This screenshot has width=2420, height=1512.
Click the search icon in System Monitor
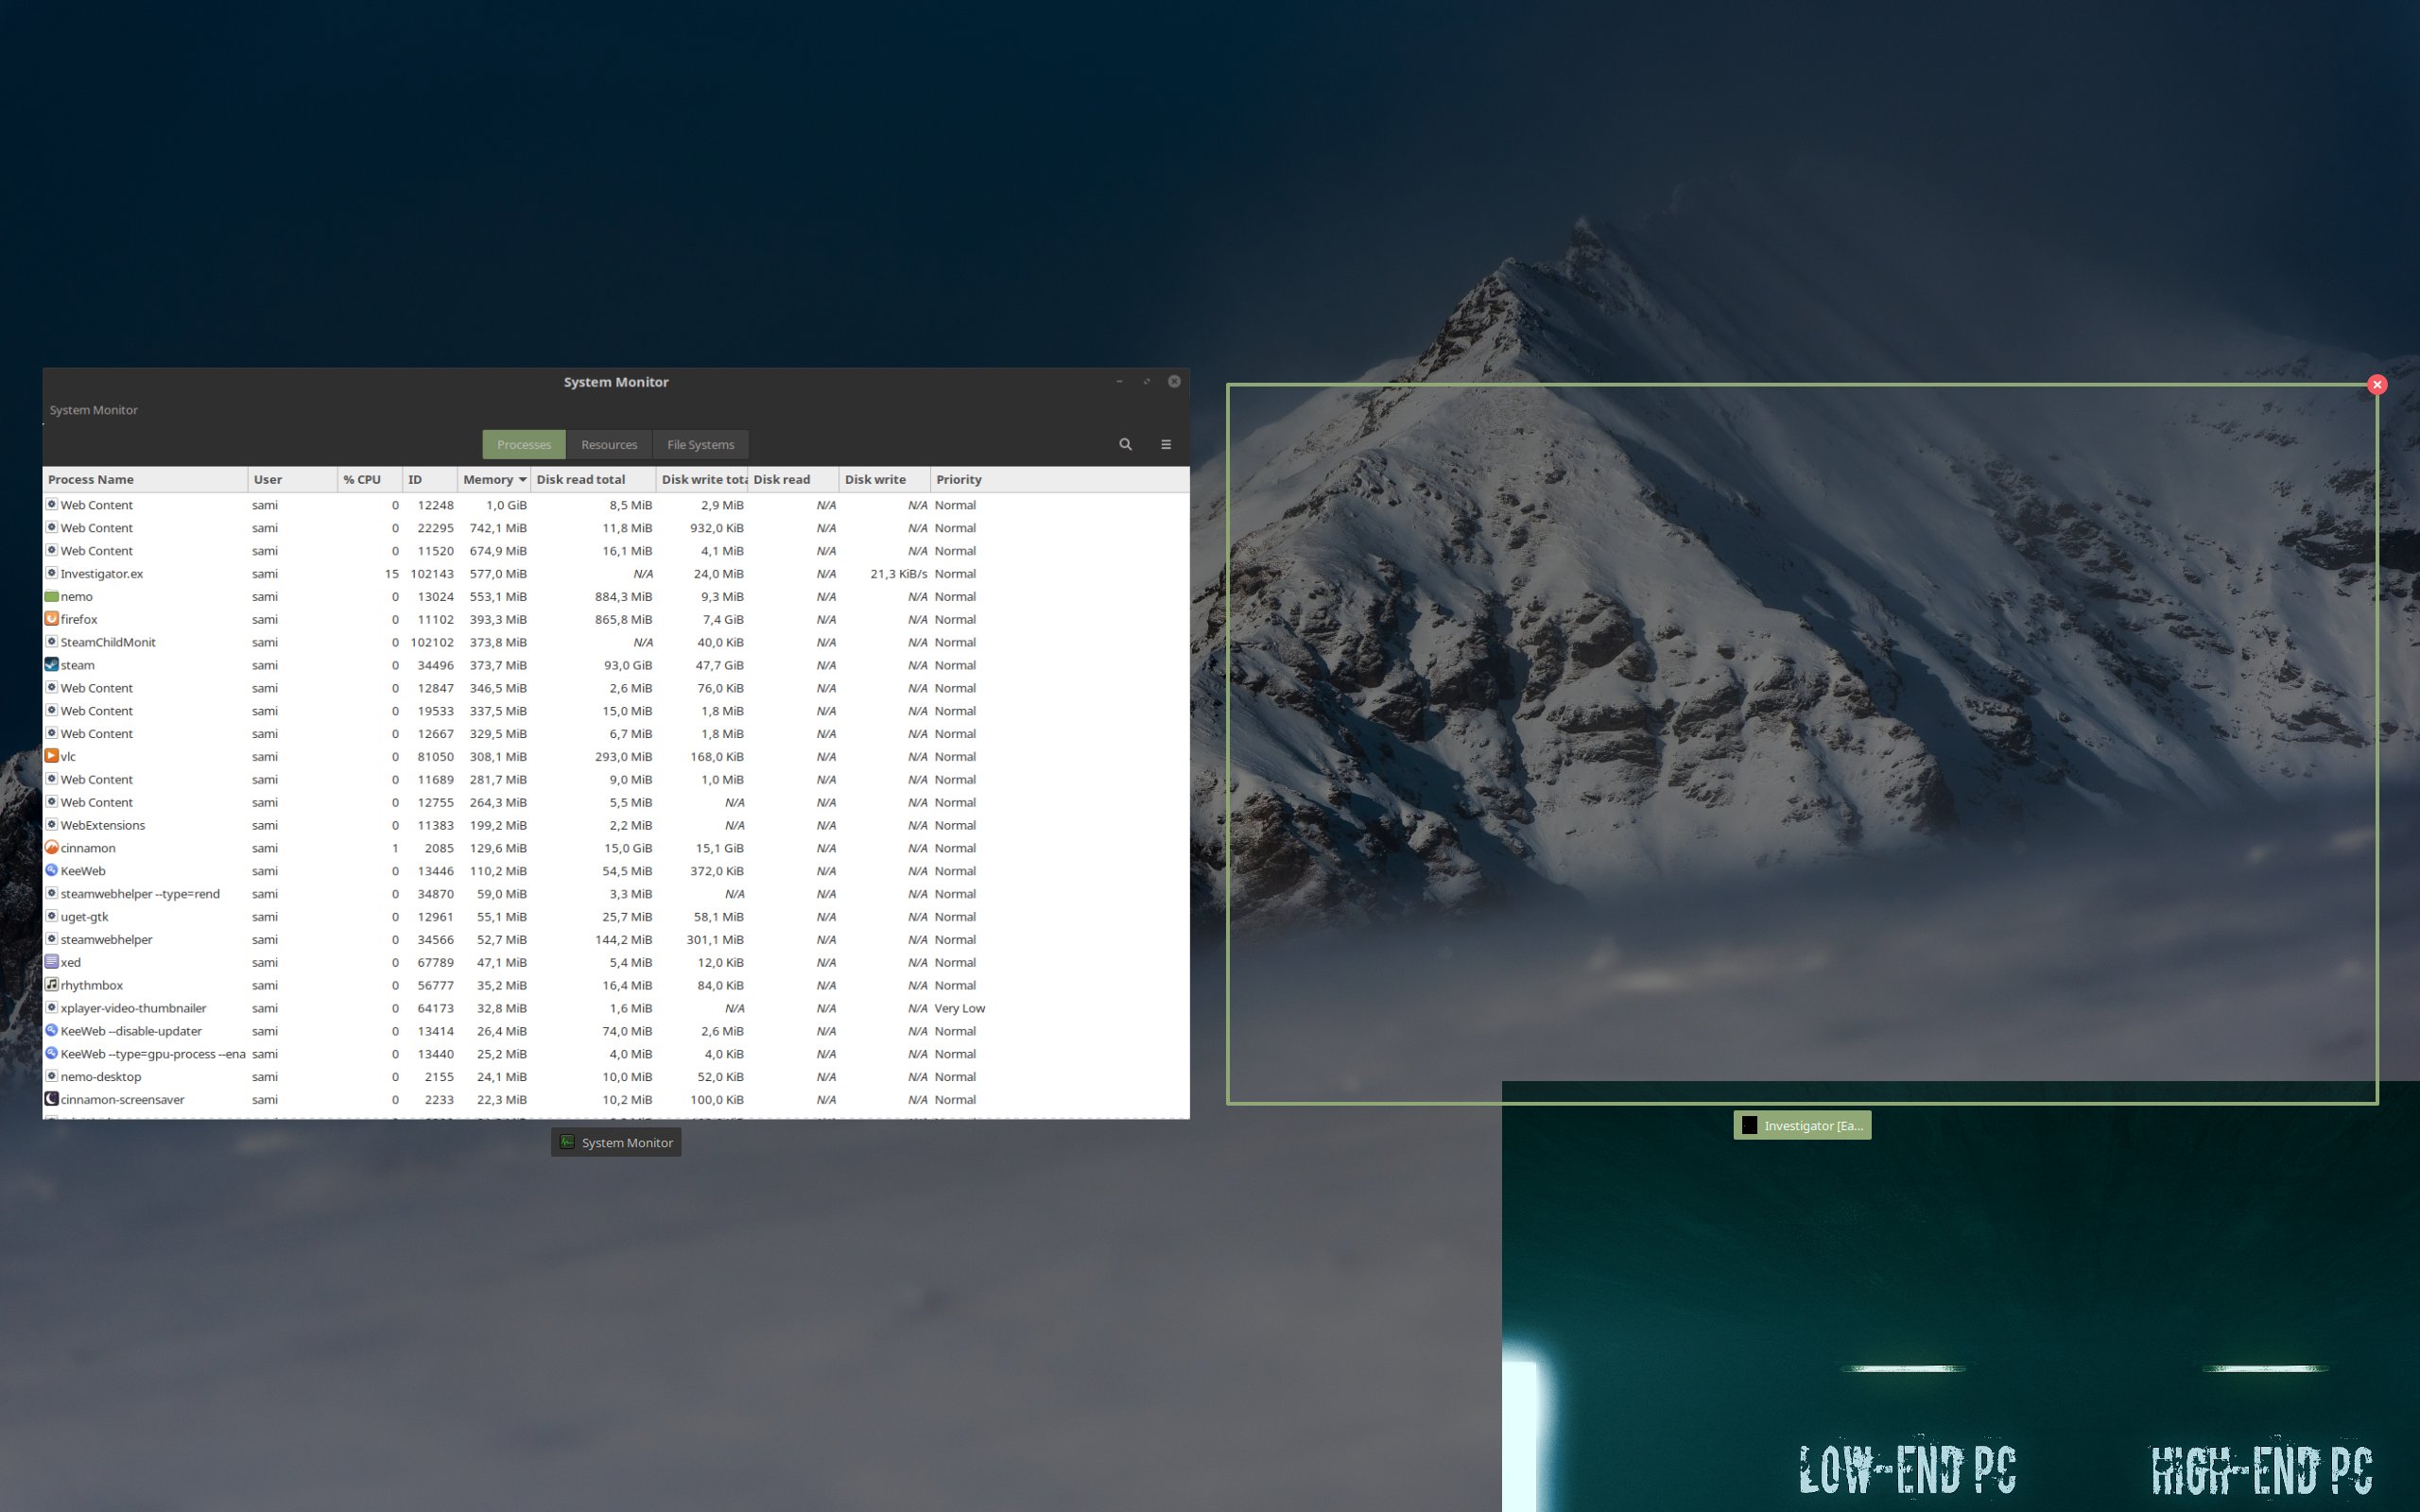(1125, 444)
